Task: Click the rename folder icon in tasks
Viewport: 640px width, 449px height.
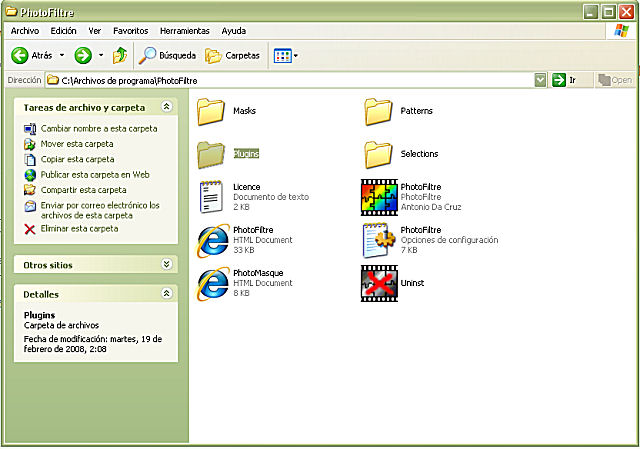Action: (30, 129)
